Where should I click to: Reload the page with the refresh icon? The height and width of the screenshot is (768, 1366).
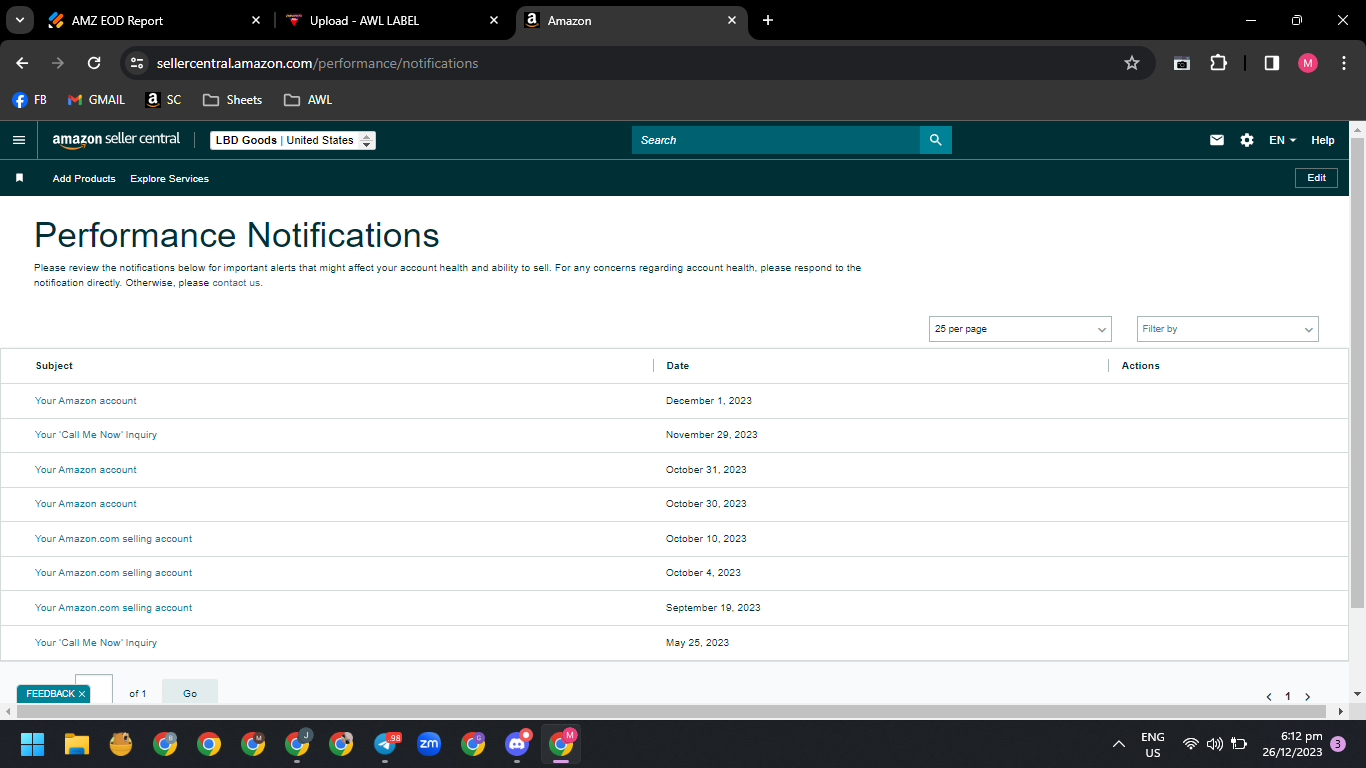pyautogui.click(x=94, y=63)
